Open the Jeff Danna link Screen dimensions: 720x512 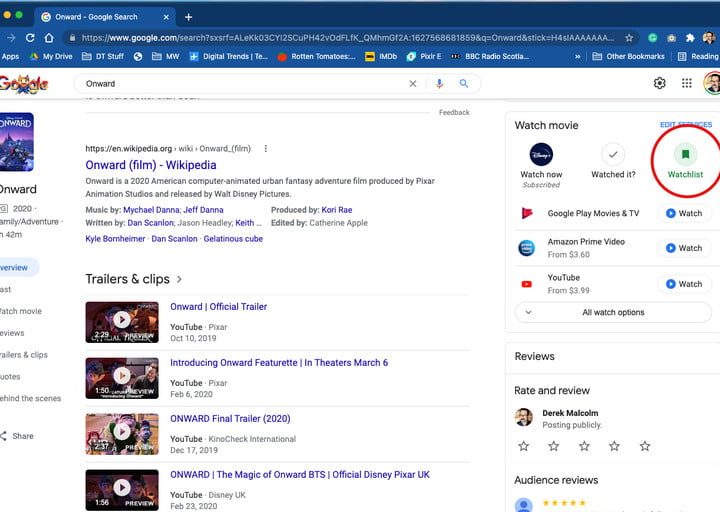(x=203, y=210)
